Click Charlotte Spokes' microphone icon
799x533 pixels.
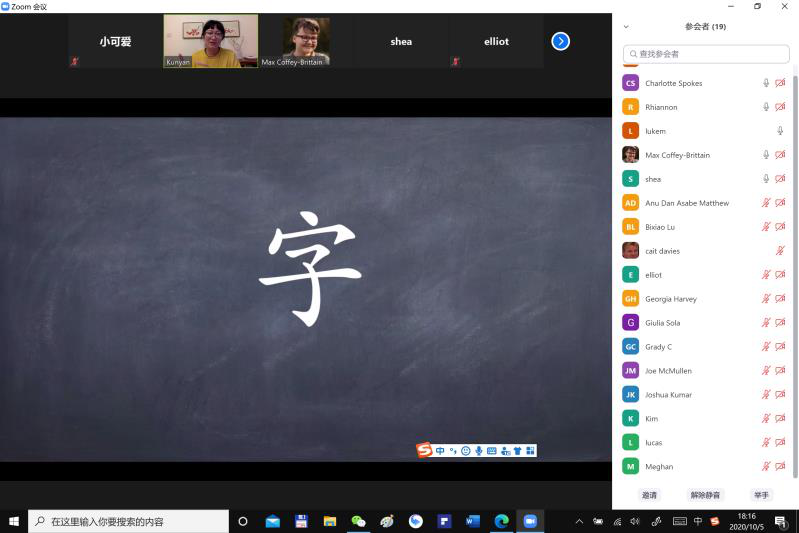point(766,83)
